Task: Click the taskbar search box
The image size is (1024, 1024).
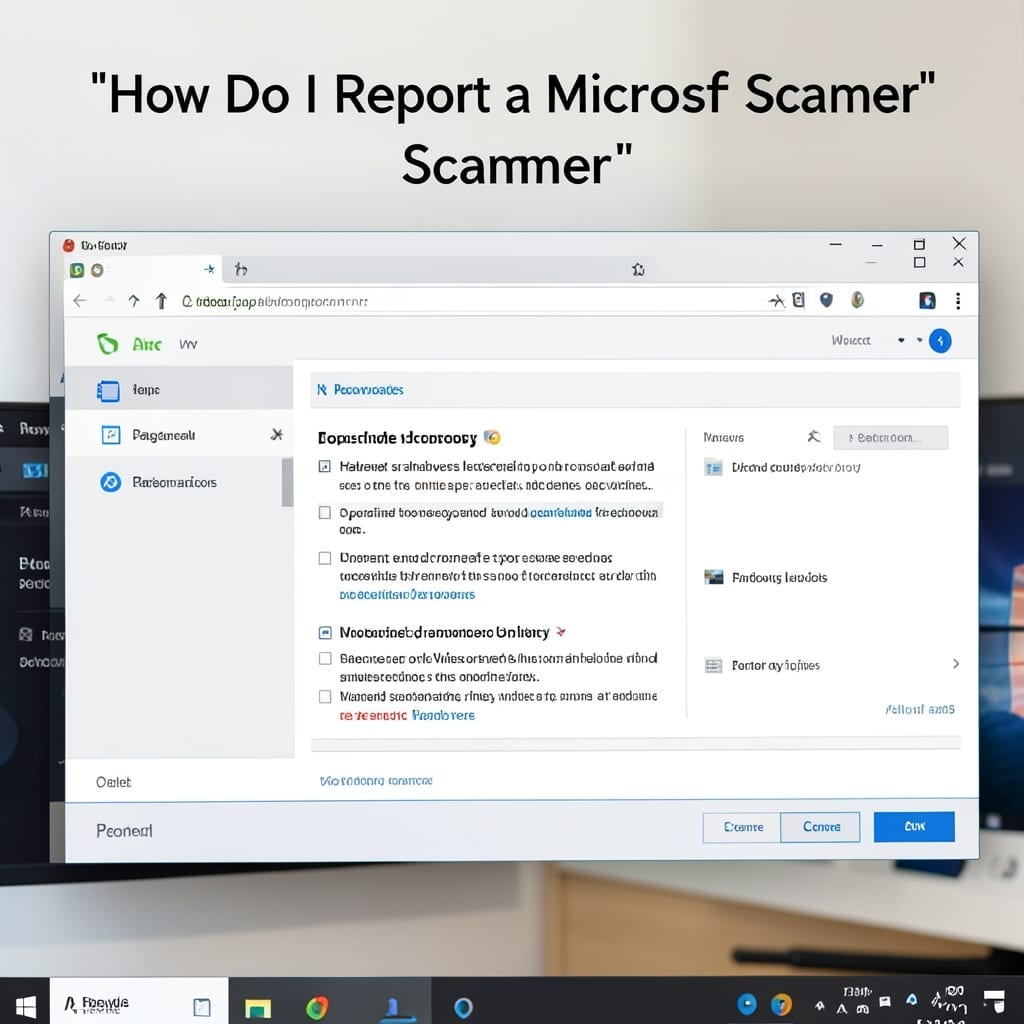Action: [x=139, y=1003]
